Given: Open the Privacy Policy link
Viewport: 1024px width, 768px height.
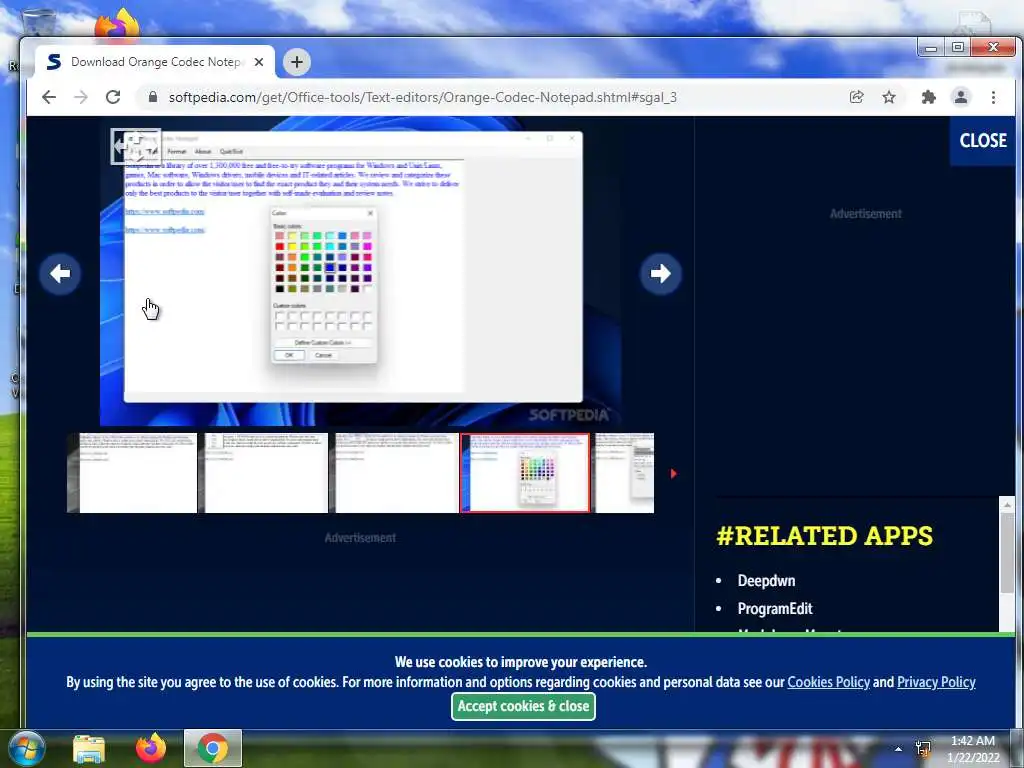Looking at the screenshot, I should click(x=936, y=682).
